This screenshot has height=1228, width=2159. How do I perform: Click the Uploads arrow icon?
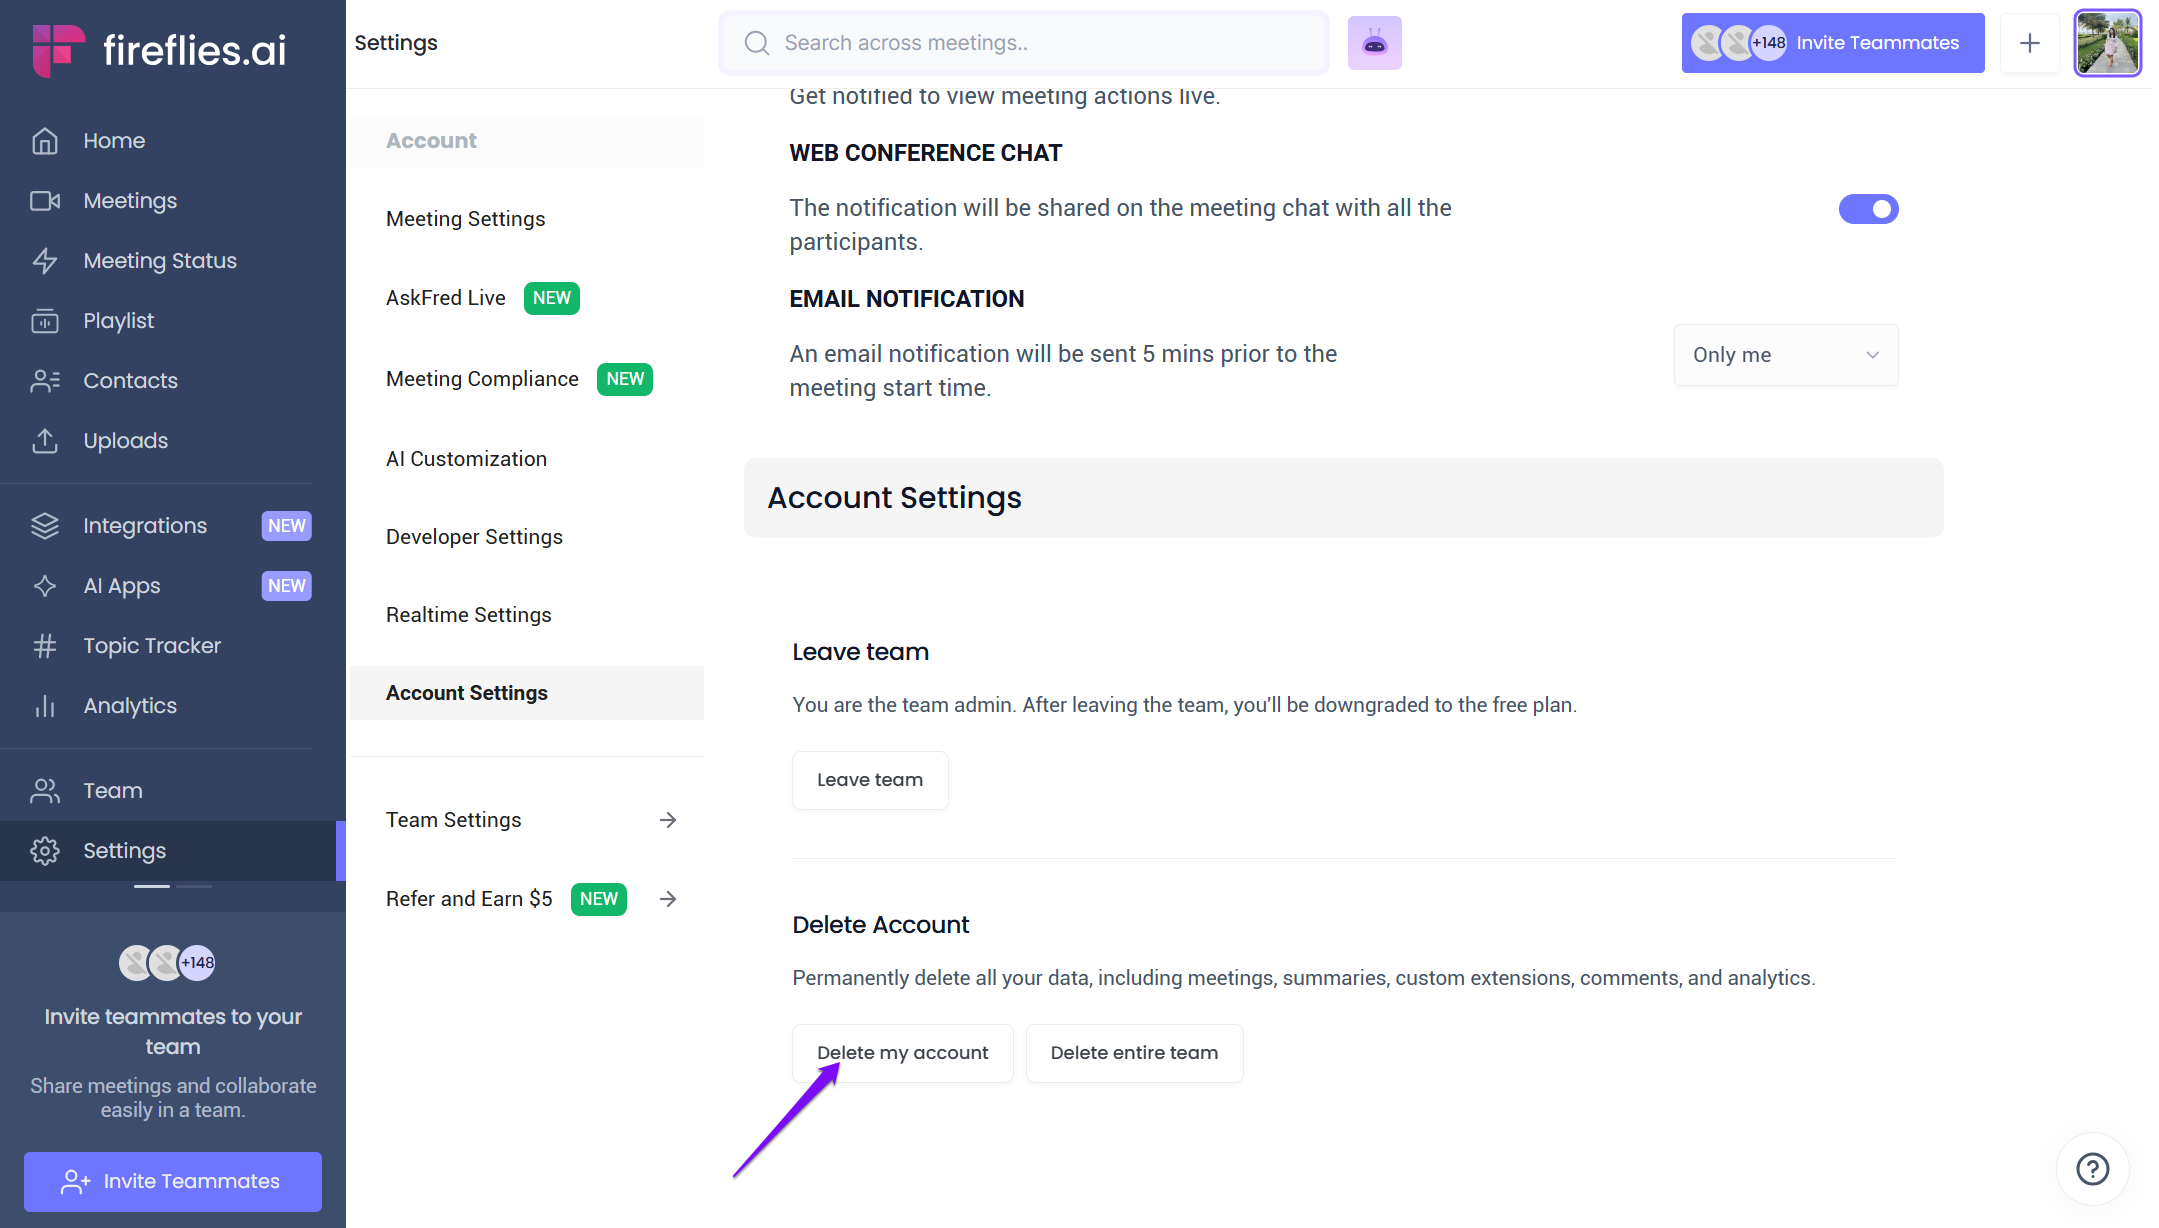(45, 441)
